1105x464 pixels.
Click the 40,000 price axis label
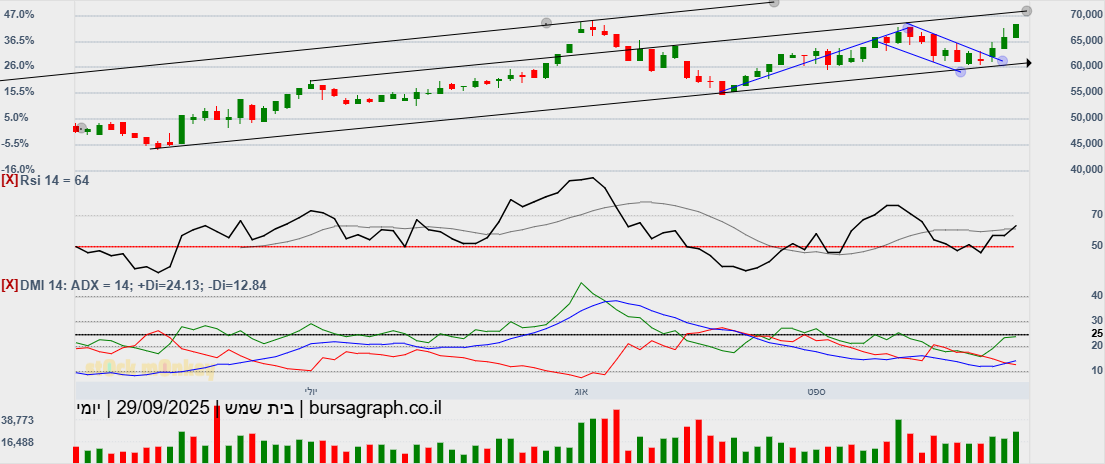1086,169
